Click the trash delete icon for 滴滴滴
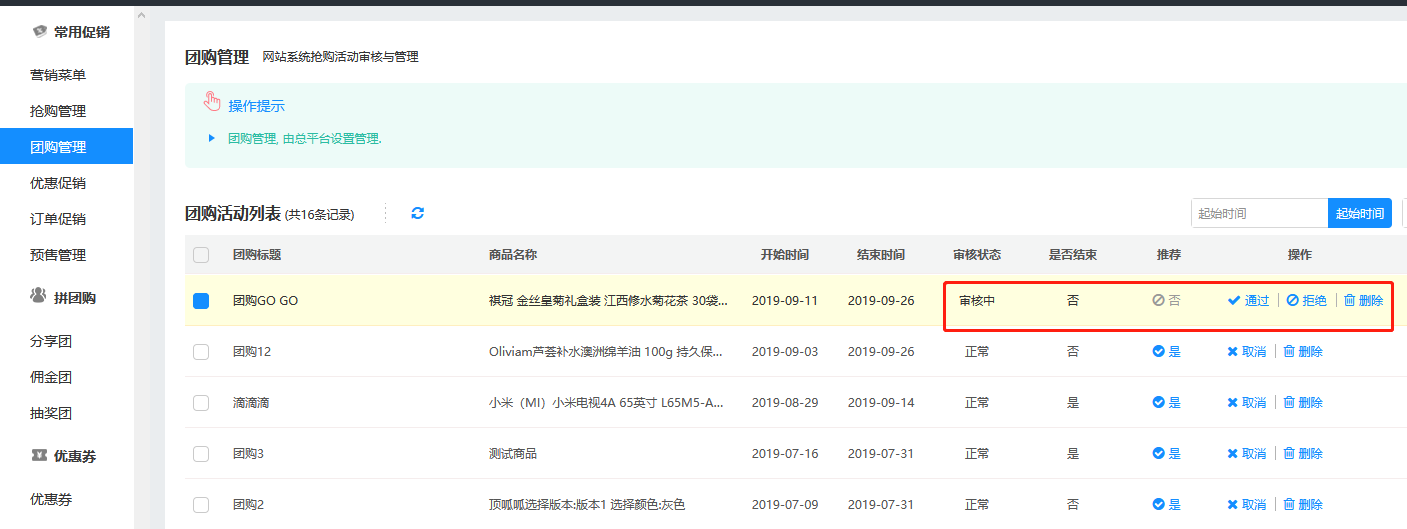1407x529 pixels. click(1289, 403)
